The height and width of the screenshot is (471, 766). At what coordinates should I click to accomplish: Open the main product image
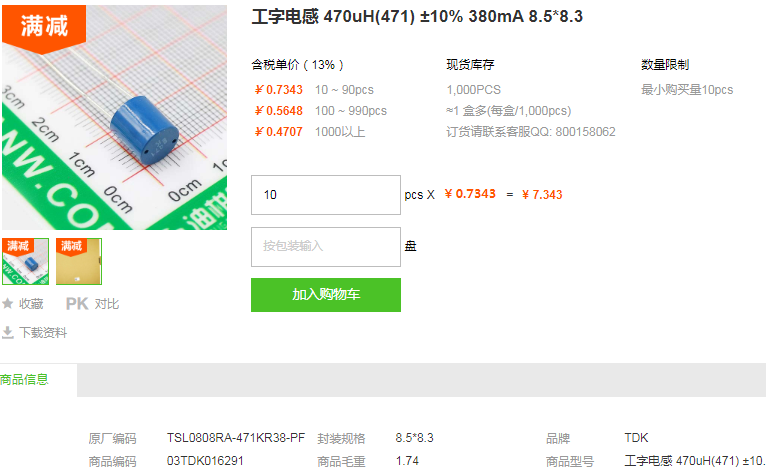click(114, 117)
